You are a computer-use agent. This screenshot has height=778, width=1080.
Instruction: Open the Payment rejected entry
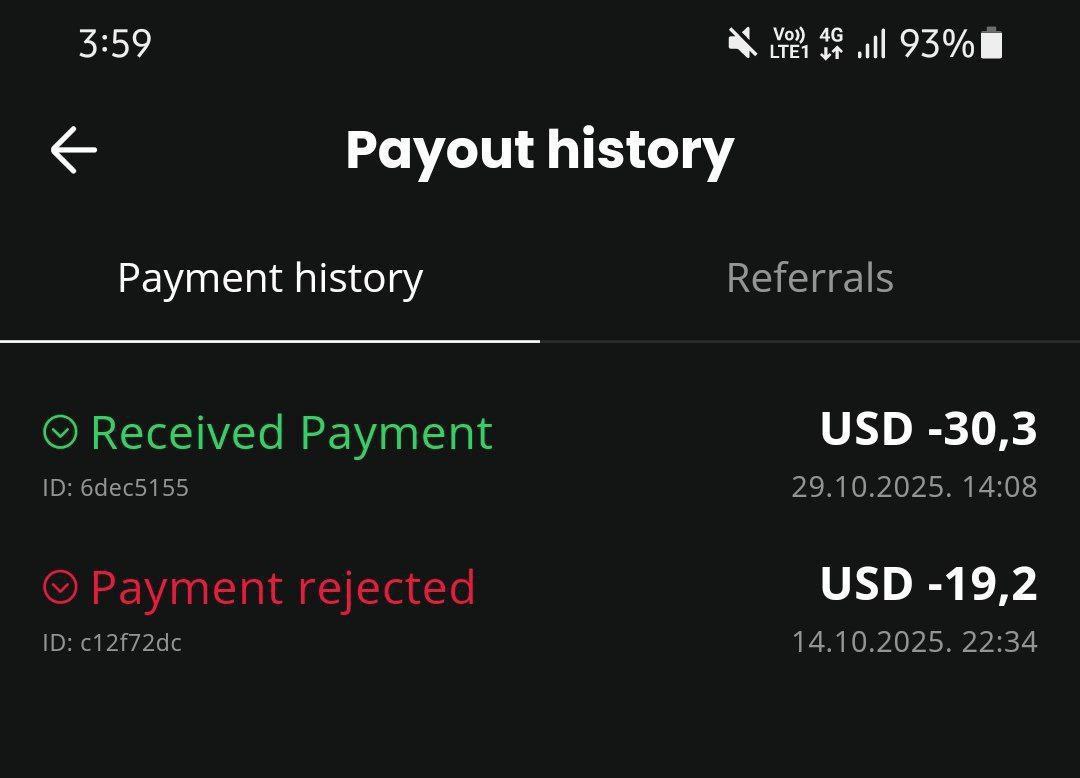(282, 588)
